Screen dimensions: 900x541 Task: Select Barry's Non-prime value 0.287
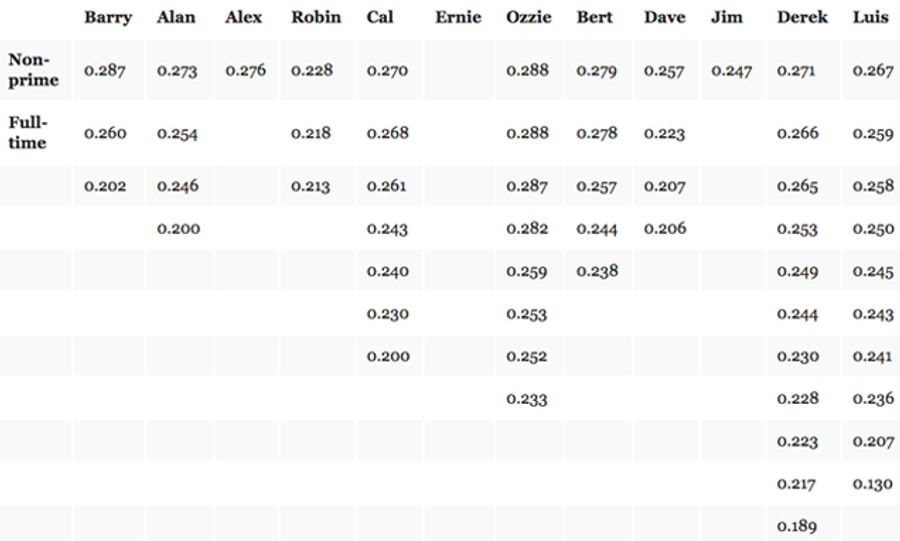pyautogui.click(x=104, y=71)
